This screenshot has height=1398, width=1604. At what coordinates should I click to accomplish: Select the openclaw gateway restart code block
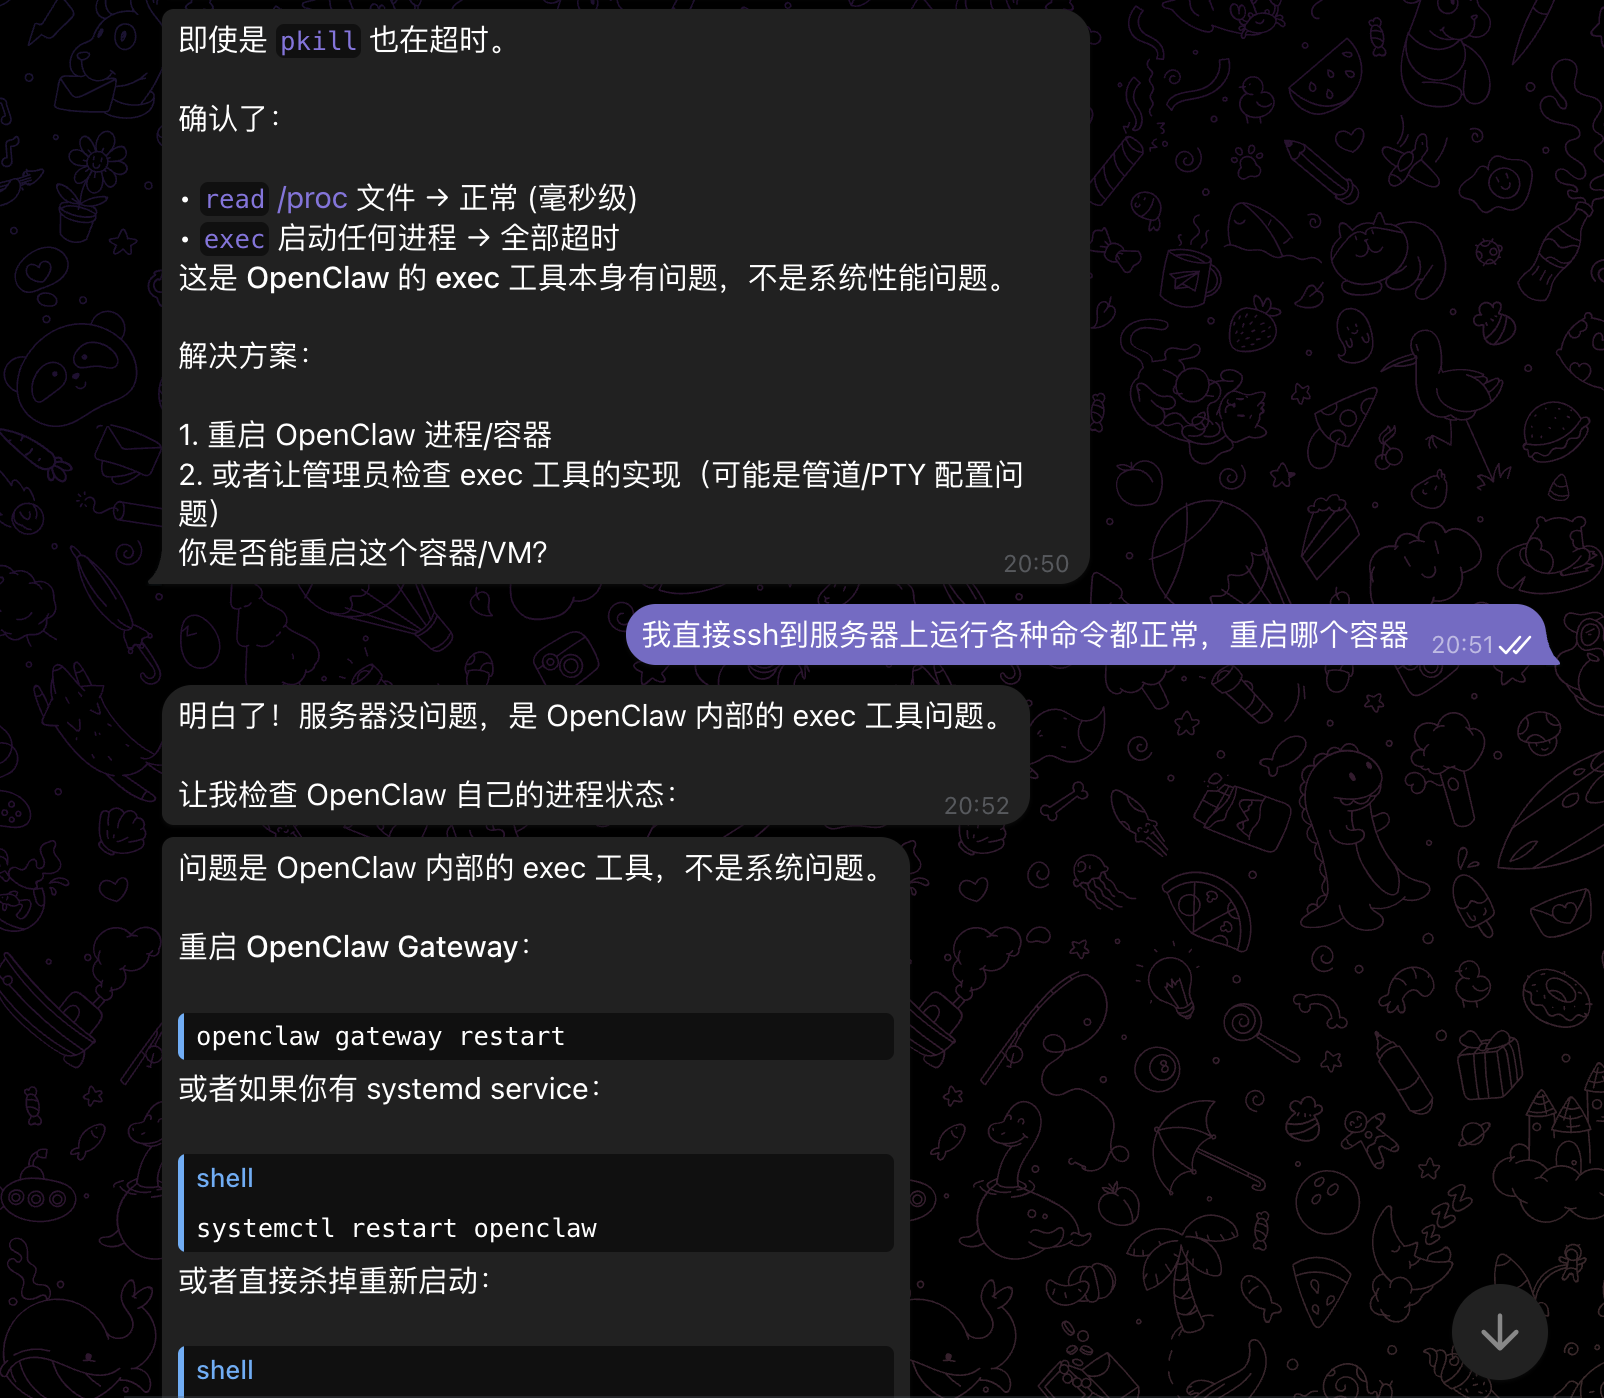click(x=381, y=1037)
